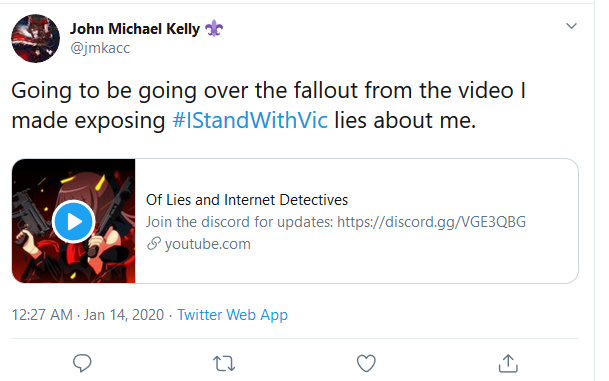
Task: Click the youtube.com domain text
Action: 208,244
